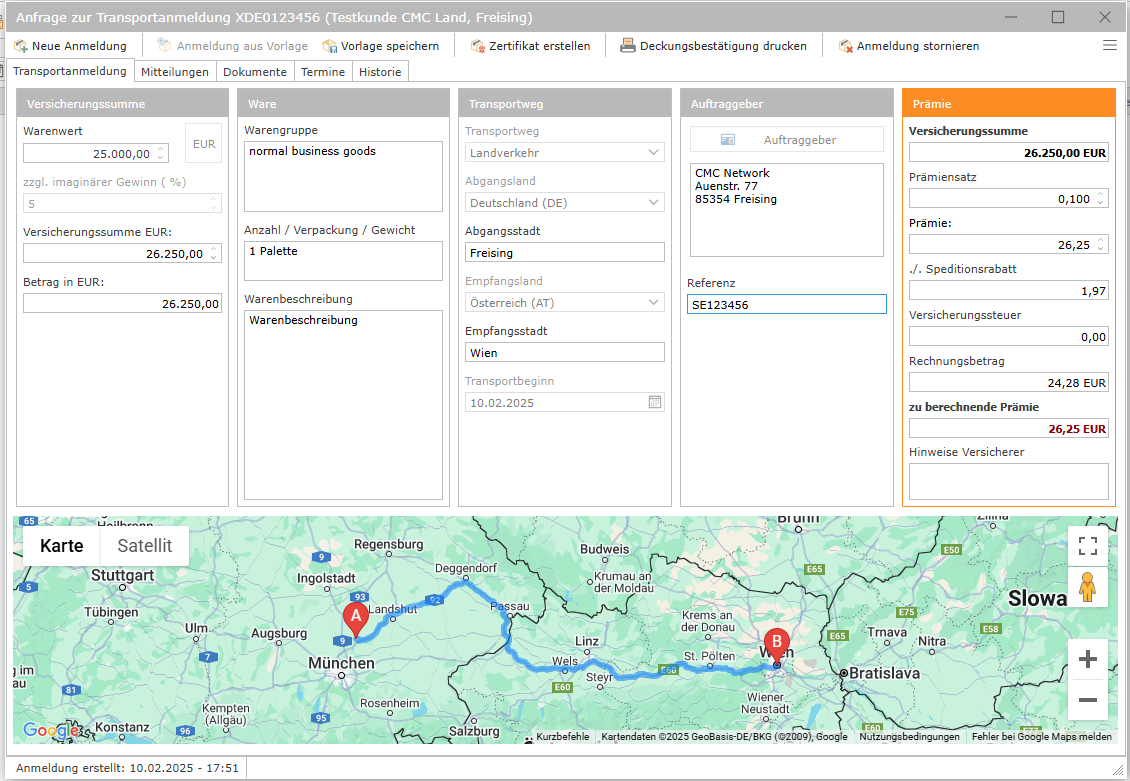Select the Karte map view
Image resolution: width=1130 pixels, height=781 pixels.
(61, 546)
